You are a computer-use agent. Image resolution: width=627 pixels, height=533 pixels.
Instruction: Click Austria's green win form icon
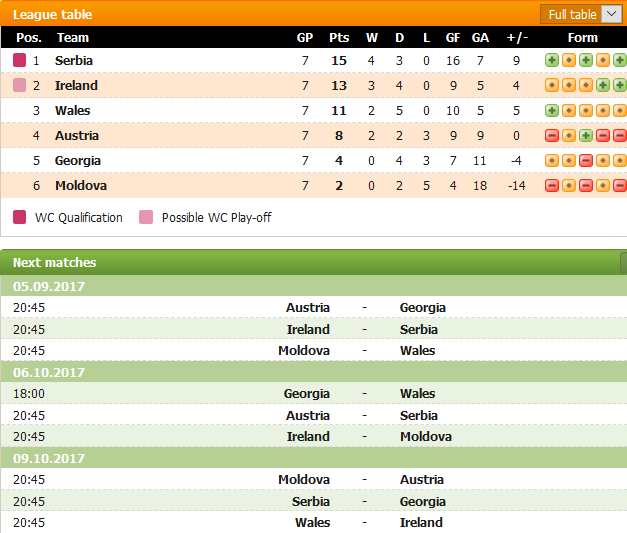click(586, 136)
